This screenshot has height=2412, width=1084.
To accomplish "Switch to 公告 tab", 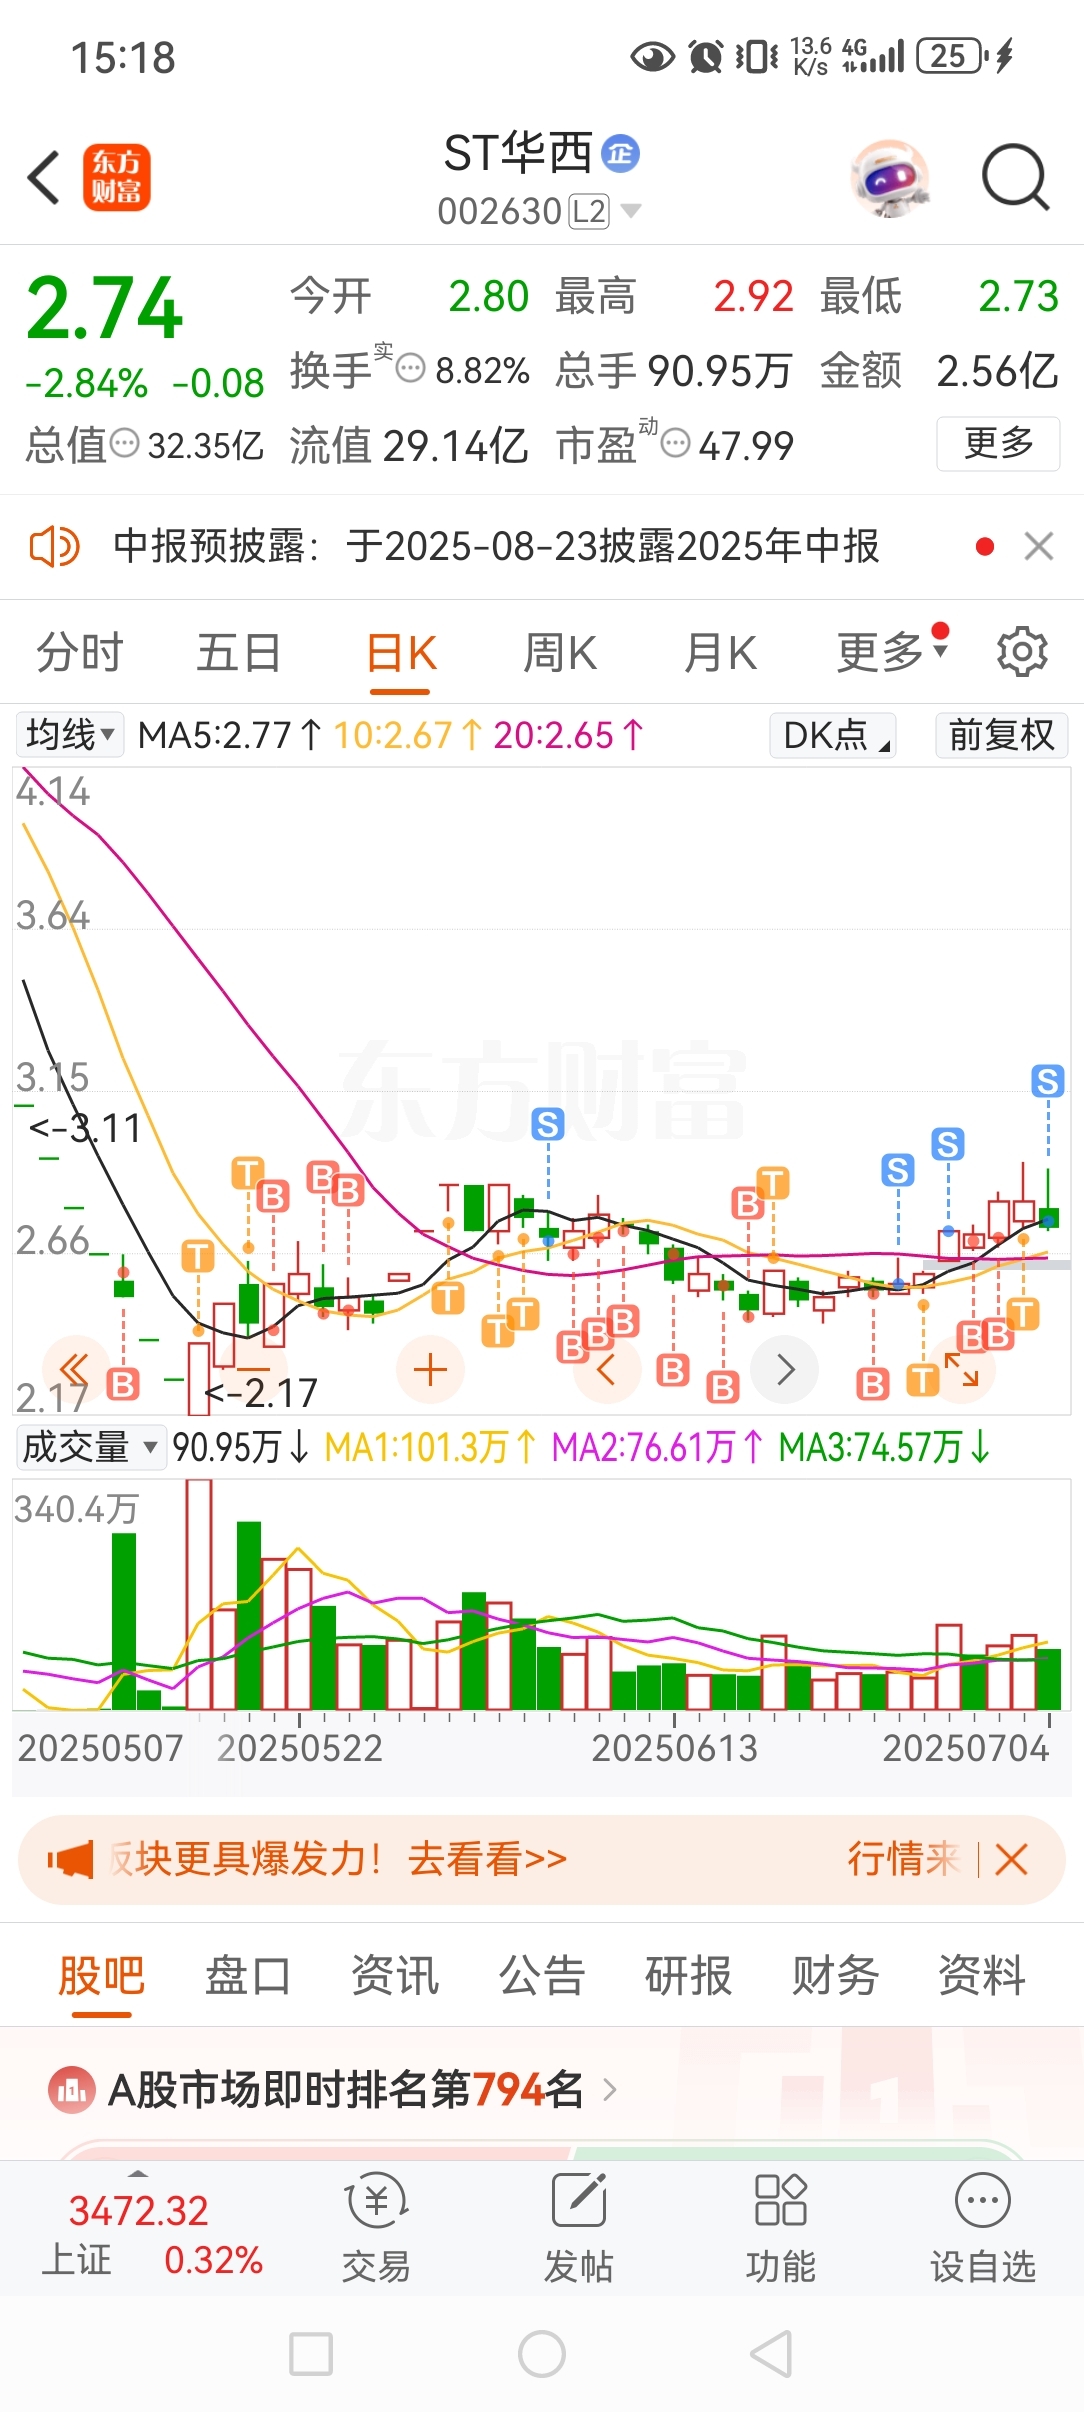I will 542,1975.
